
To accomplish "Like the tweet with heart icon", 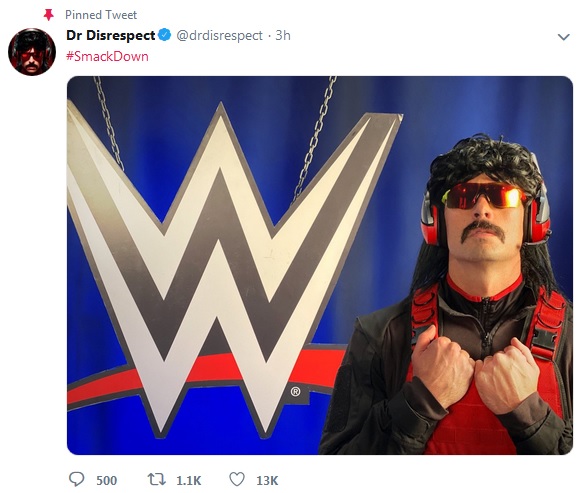I will (x=237, y=479).
